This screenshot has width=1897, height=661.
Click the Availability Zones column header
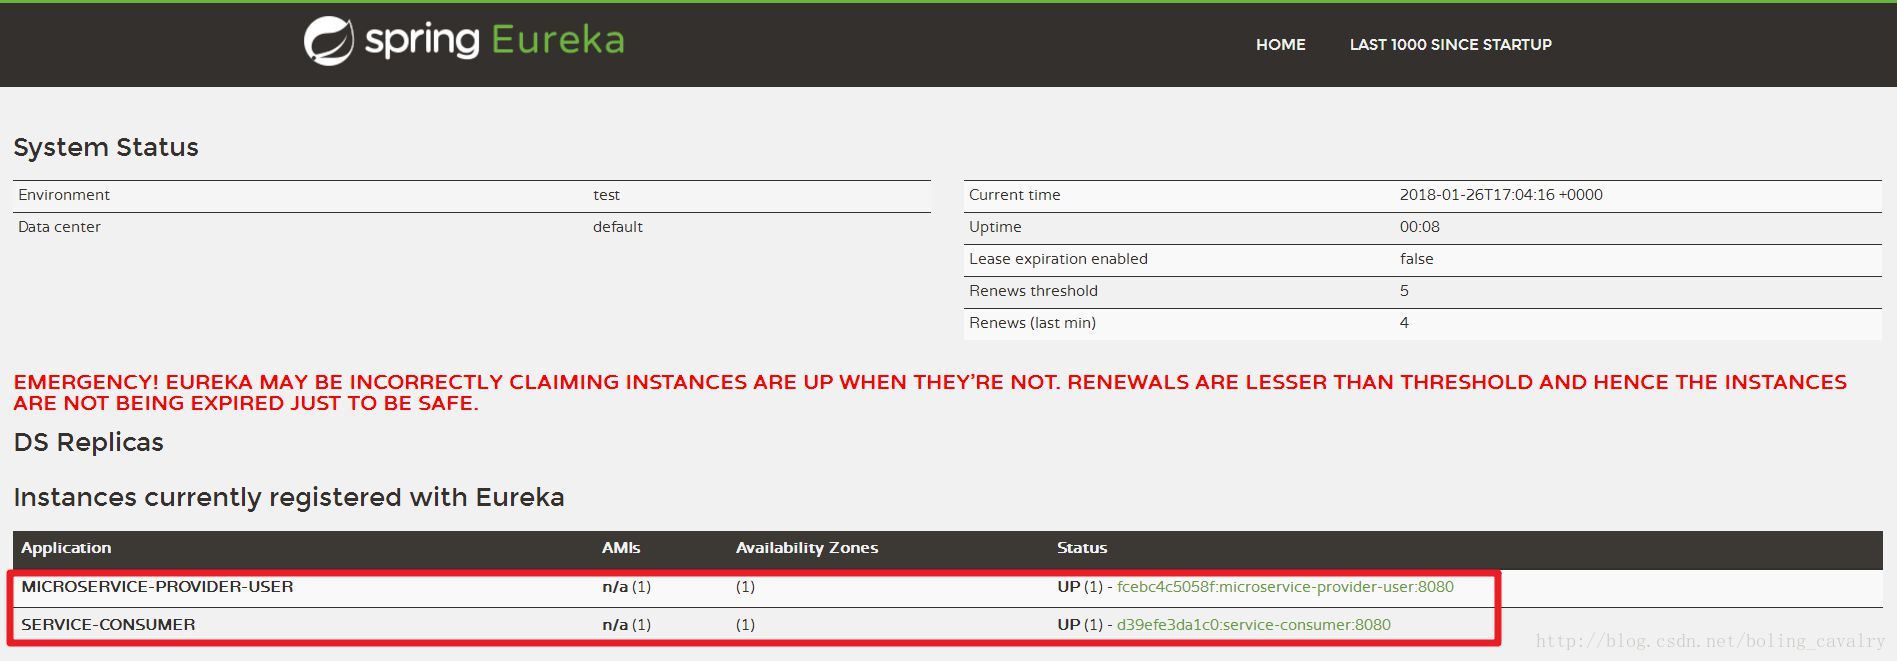click(x=807, y=548)
